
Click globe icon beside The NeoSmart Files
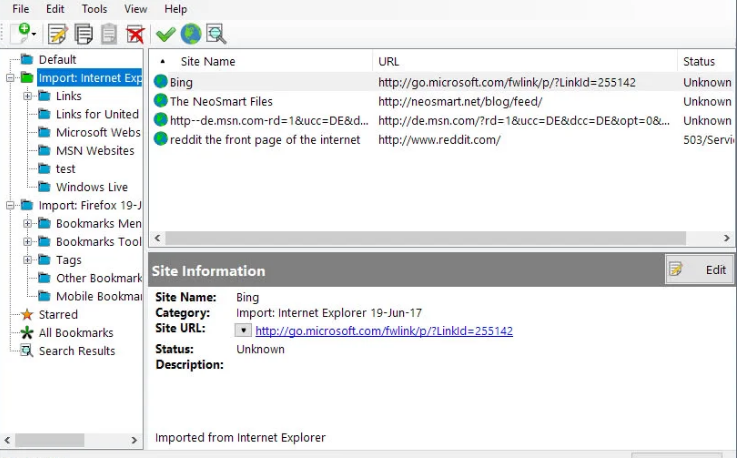coord(161,101)
